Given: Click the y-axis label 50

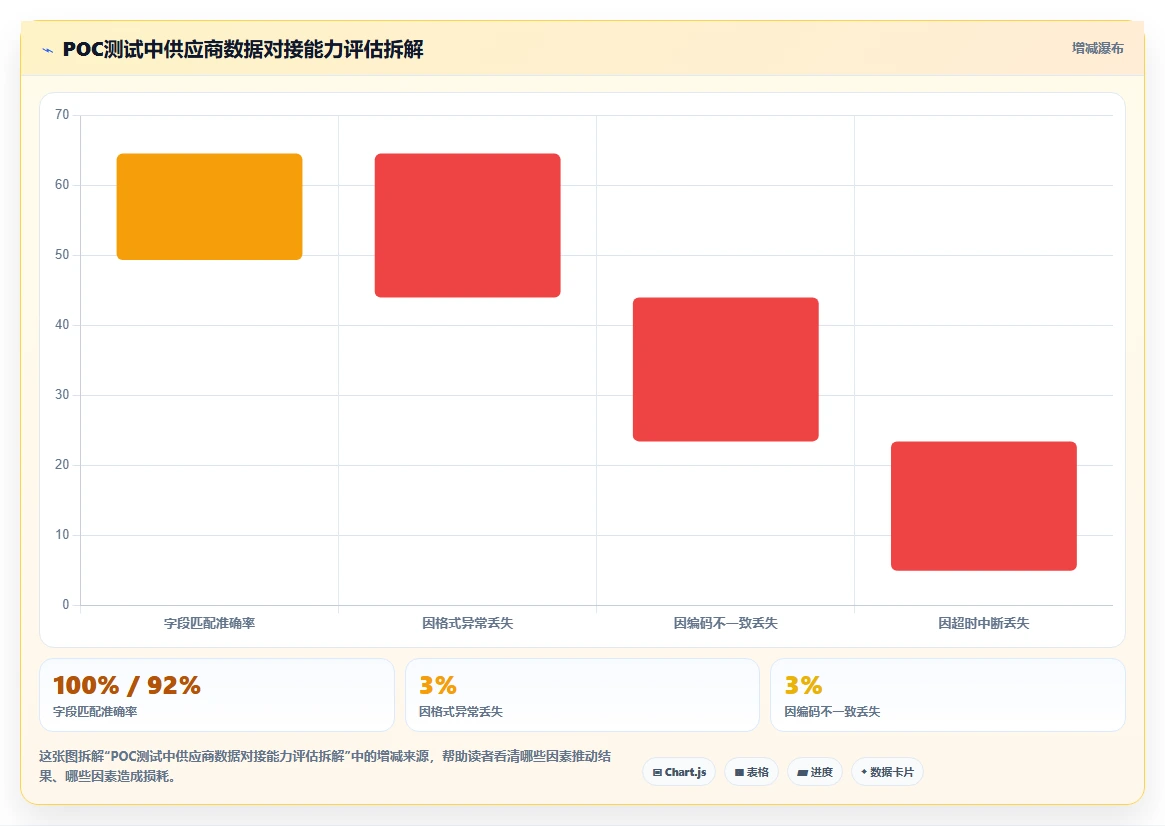Looking at the screenshot, I should pos(62,254).
